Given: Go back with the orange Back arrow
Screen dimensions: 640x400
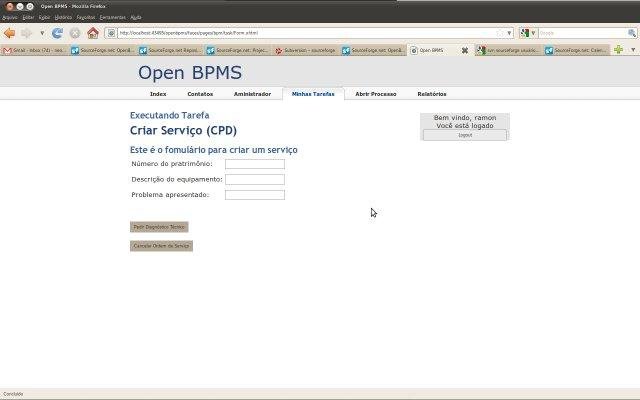Looking at the screenshot, I should click(x=9, y=33).
